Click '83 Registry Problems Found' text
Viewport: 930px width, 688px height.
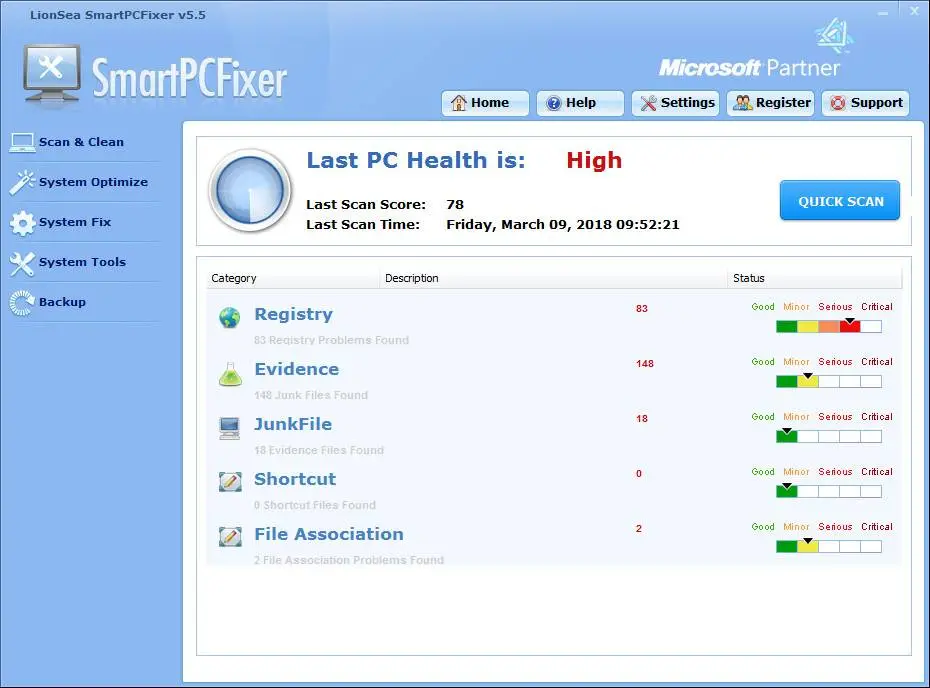click(332, 340)
